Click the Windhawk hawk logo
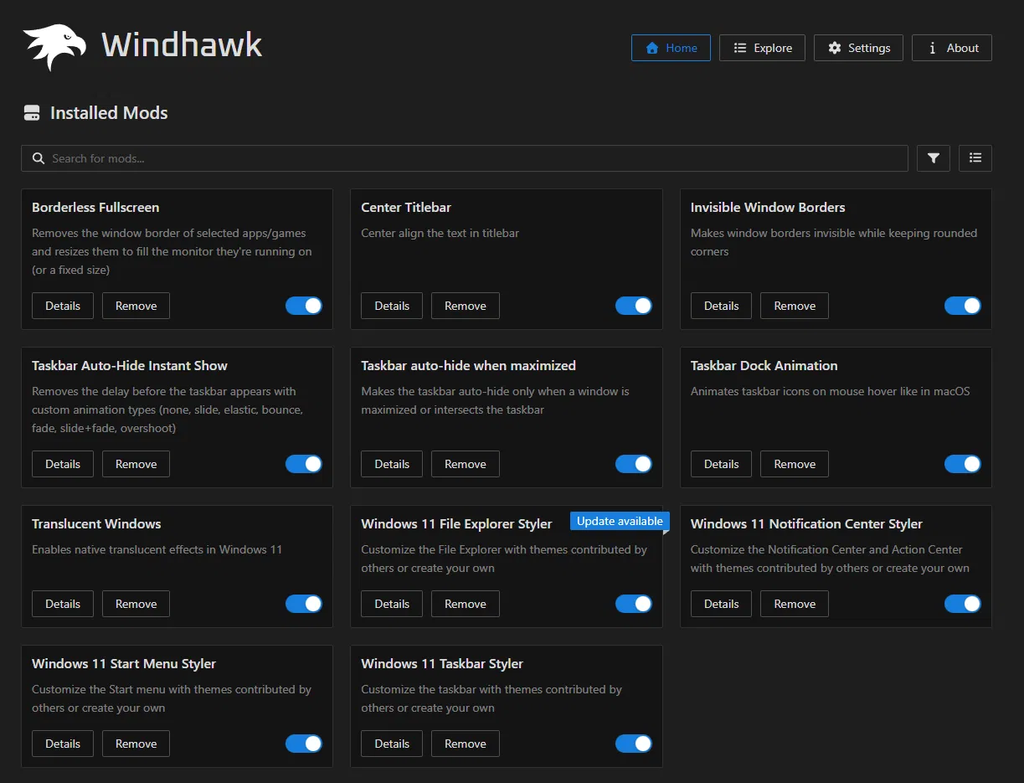Screen dimensions: 1024x783 [x=54, y=47]
